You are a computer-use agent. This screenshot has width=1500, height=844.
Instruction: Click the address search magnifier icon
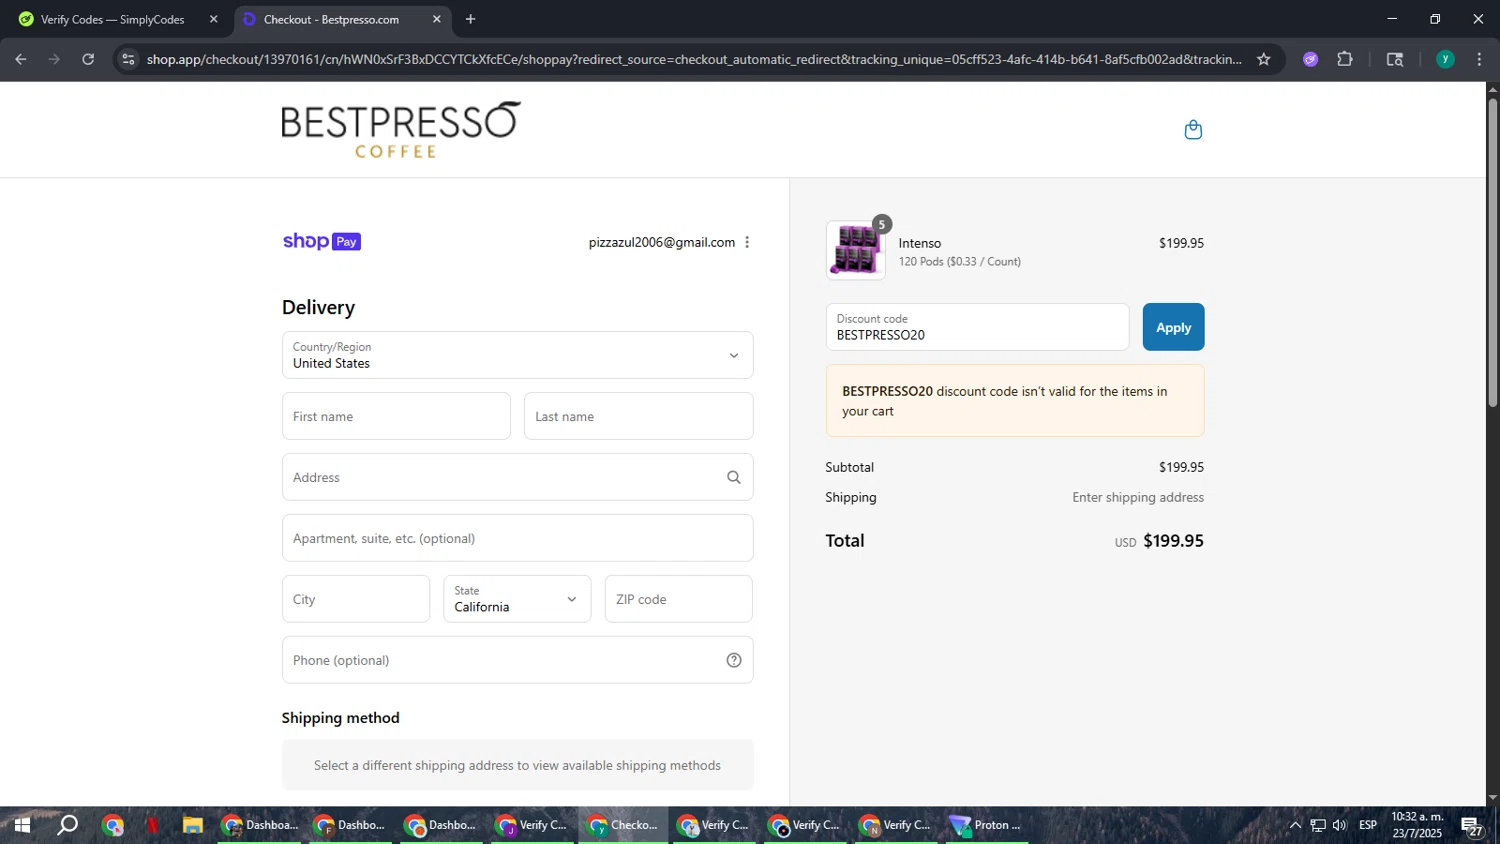[x=734, y=477]
